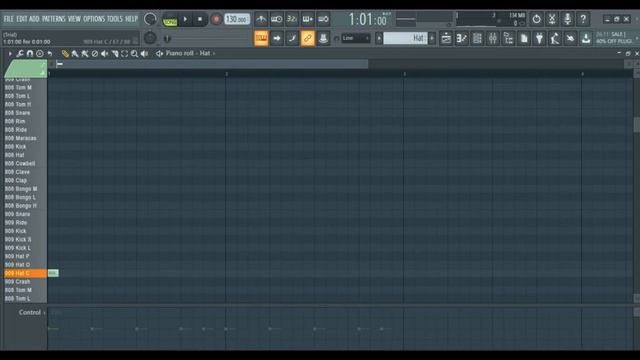
Task: Click the plus button beside Hat pattern
Action: (432, 38)
